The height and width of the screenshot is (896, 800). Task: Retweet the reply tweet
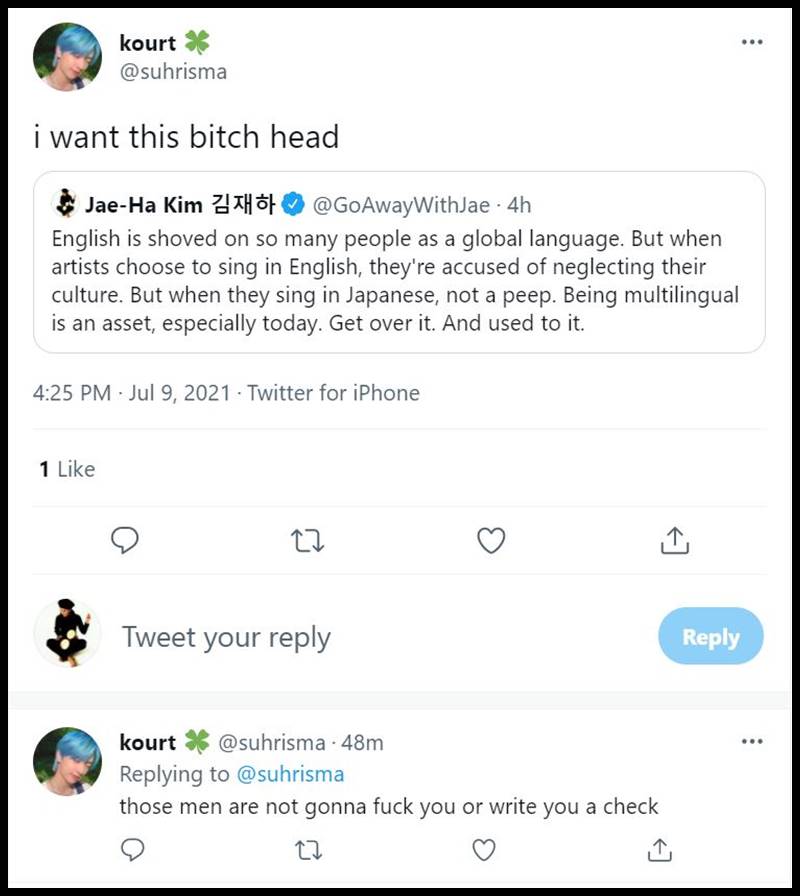coord(308,850)
